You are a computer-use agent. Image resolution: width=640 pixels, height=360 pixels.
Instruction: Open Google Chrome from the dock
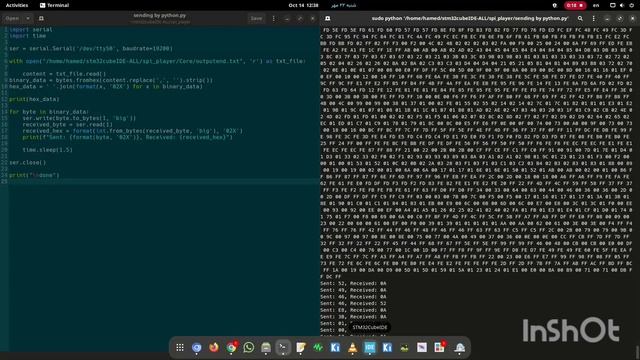point(231,347)
